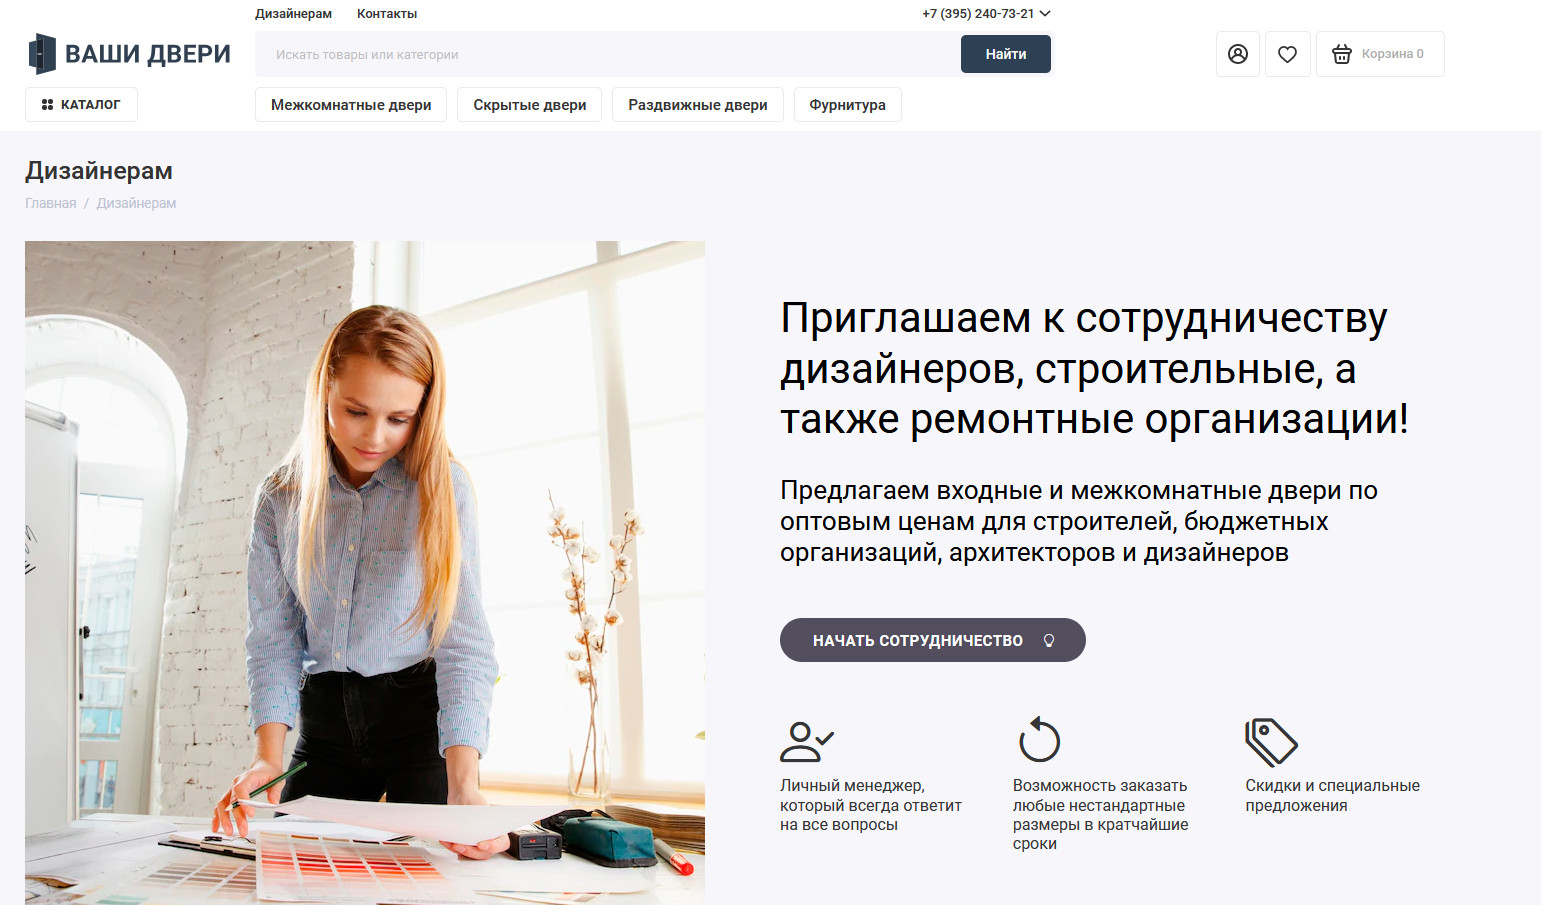Open the user account icon

[x=1238, y=54]
